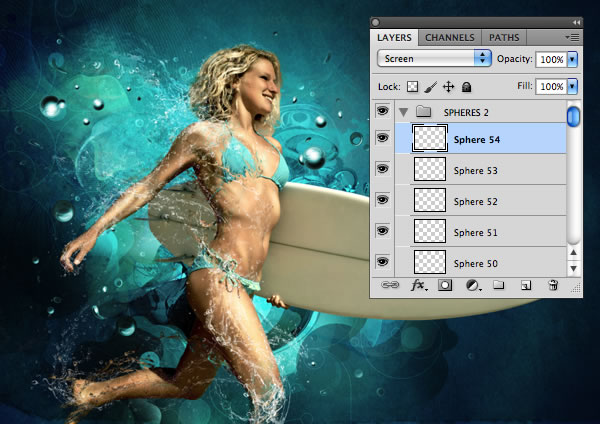The height and width of the screenshot is (424, 600).
Task: Add a layer mask
Action: click(x=445, y=285)
